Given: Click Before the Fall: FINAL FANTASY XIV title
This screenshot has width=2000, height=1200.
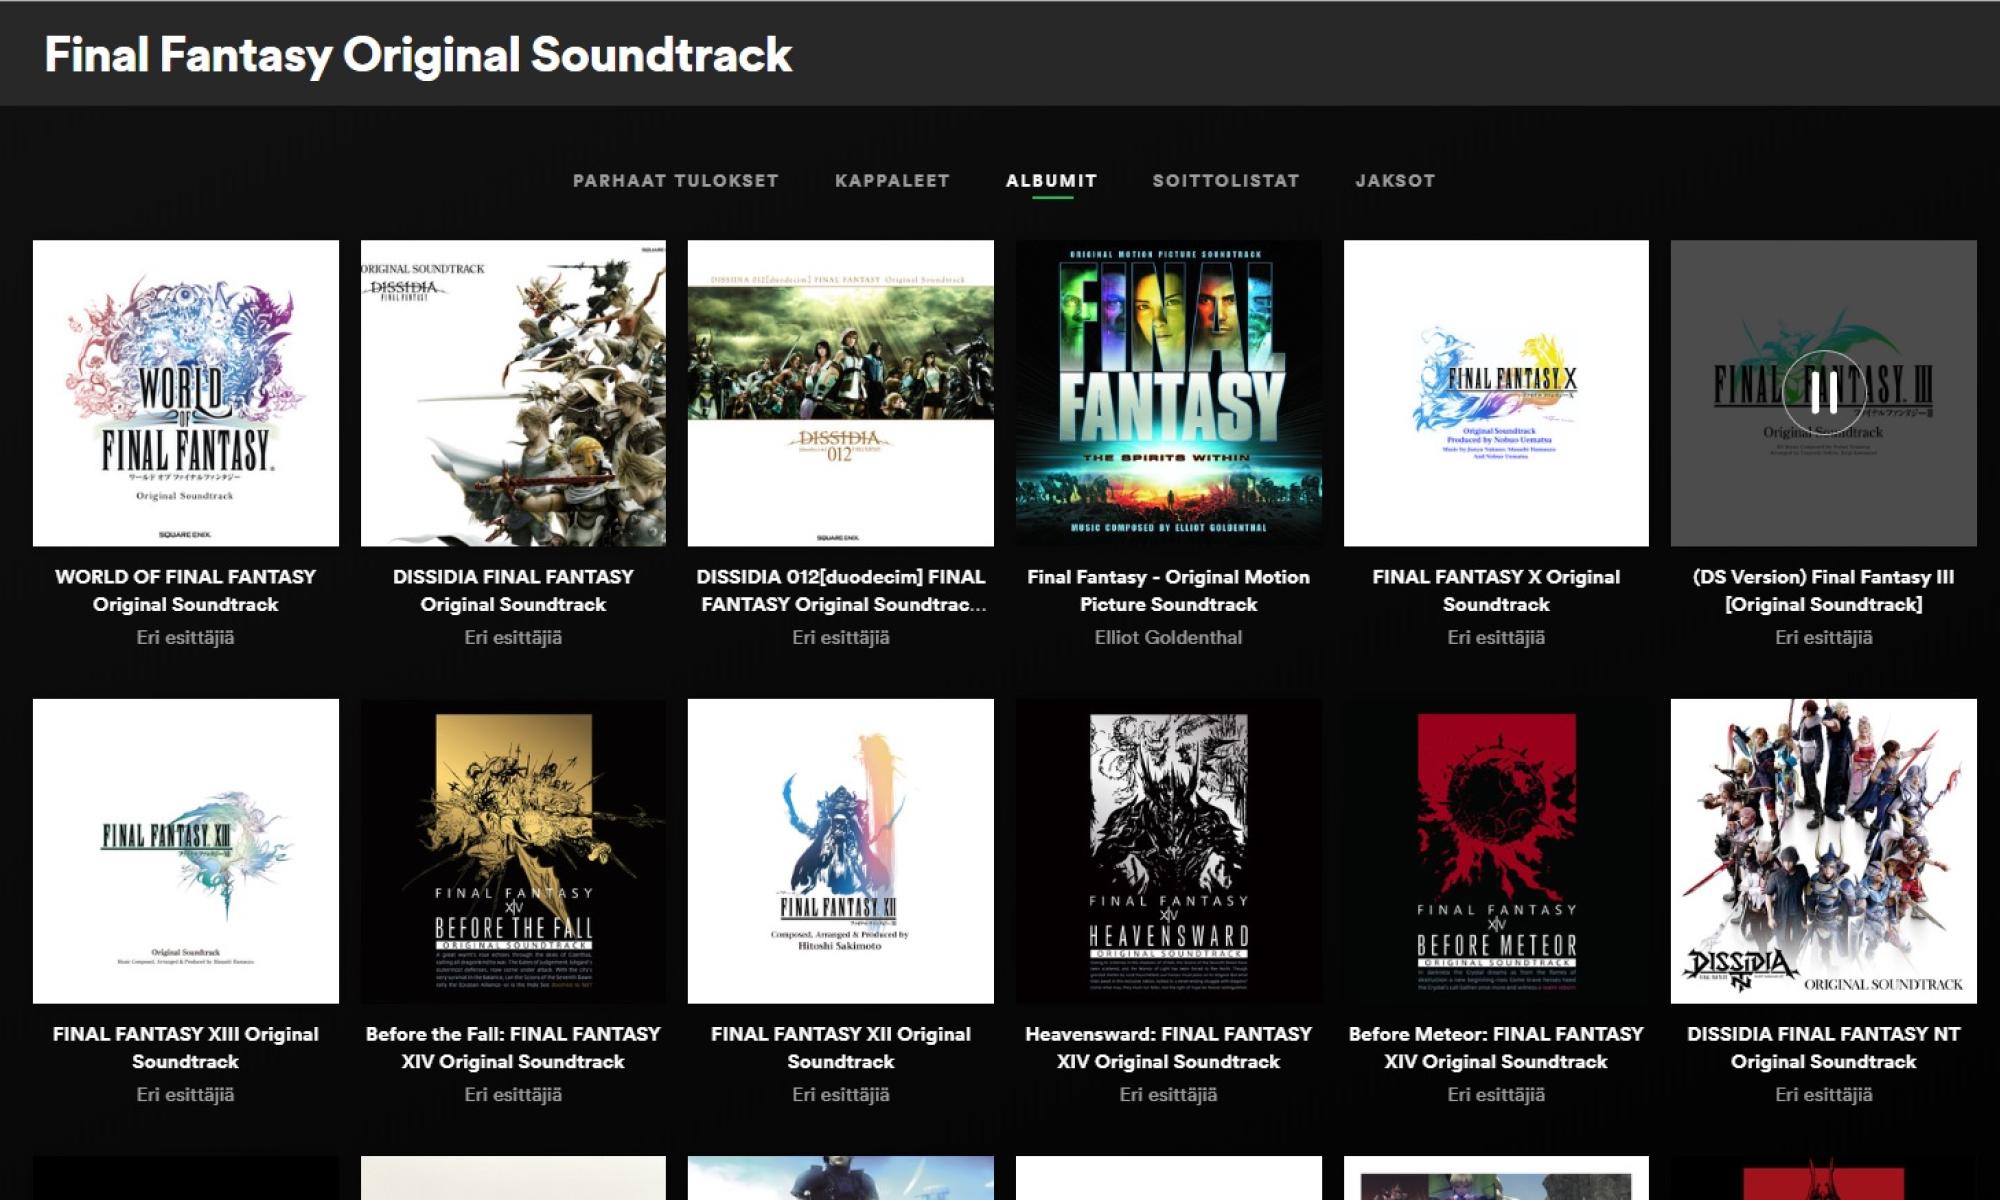Looking at the screenshot, I should [x=513, y=1047].
